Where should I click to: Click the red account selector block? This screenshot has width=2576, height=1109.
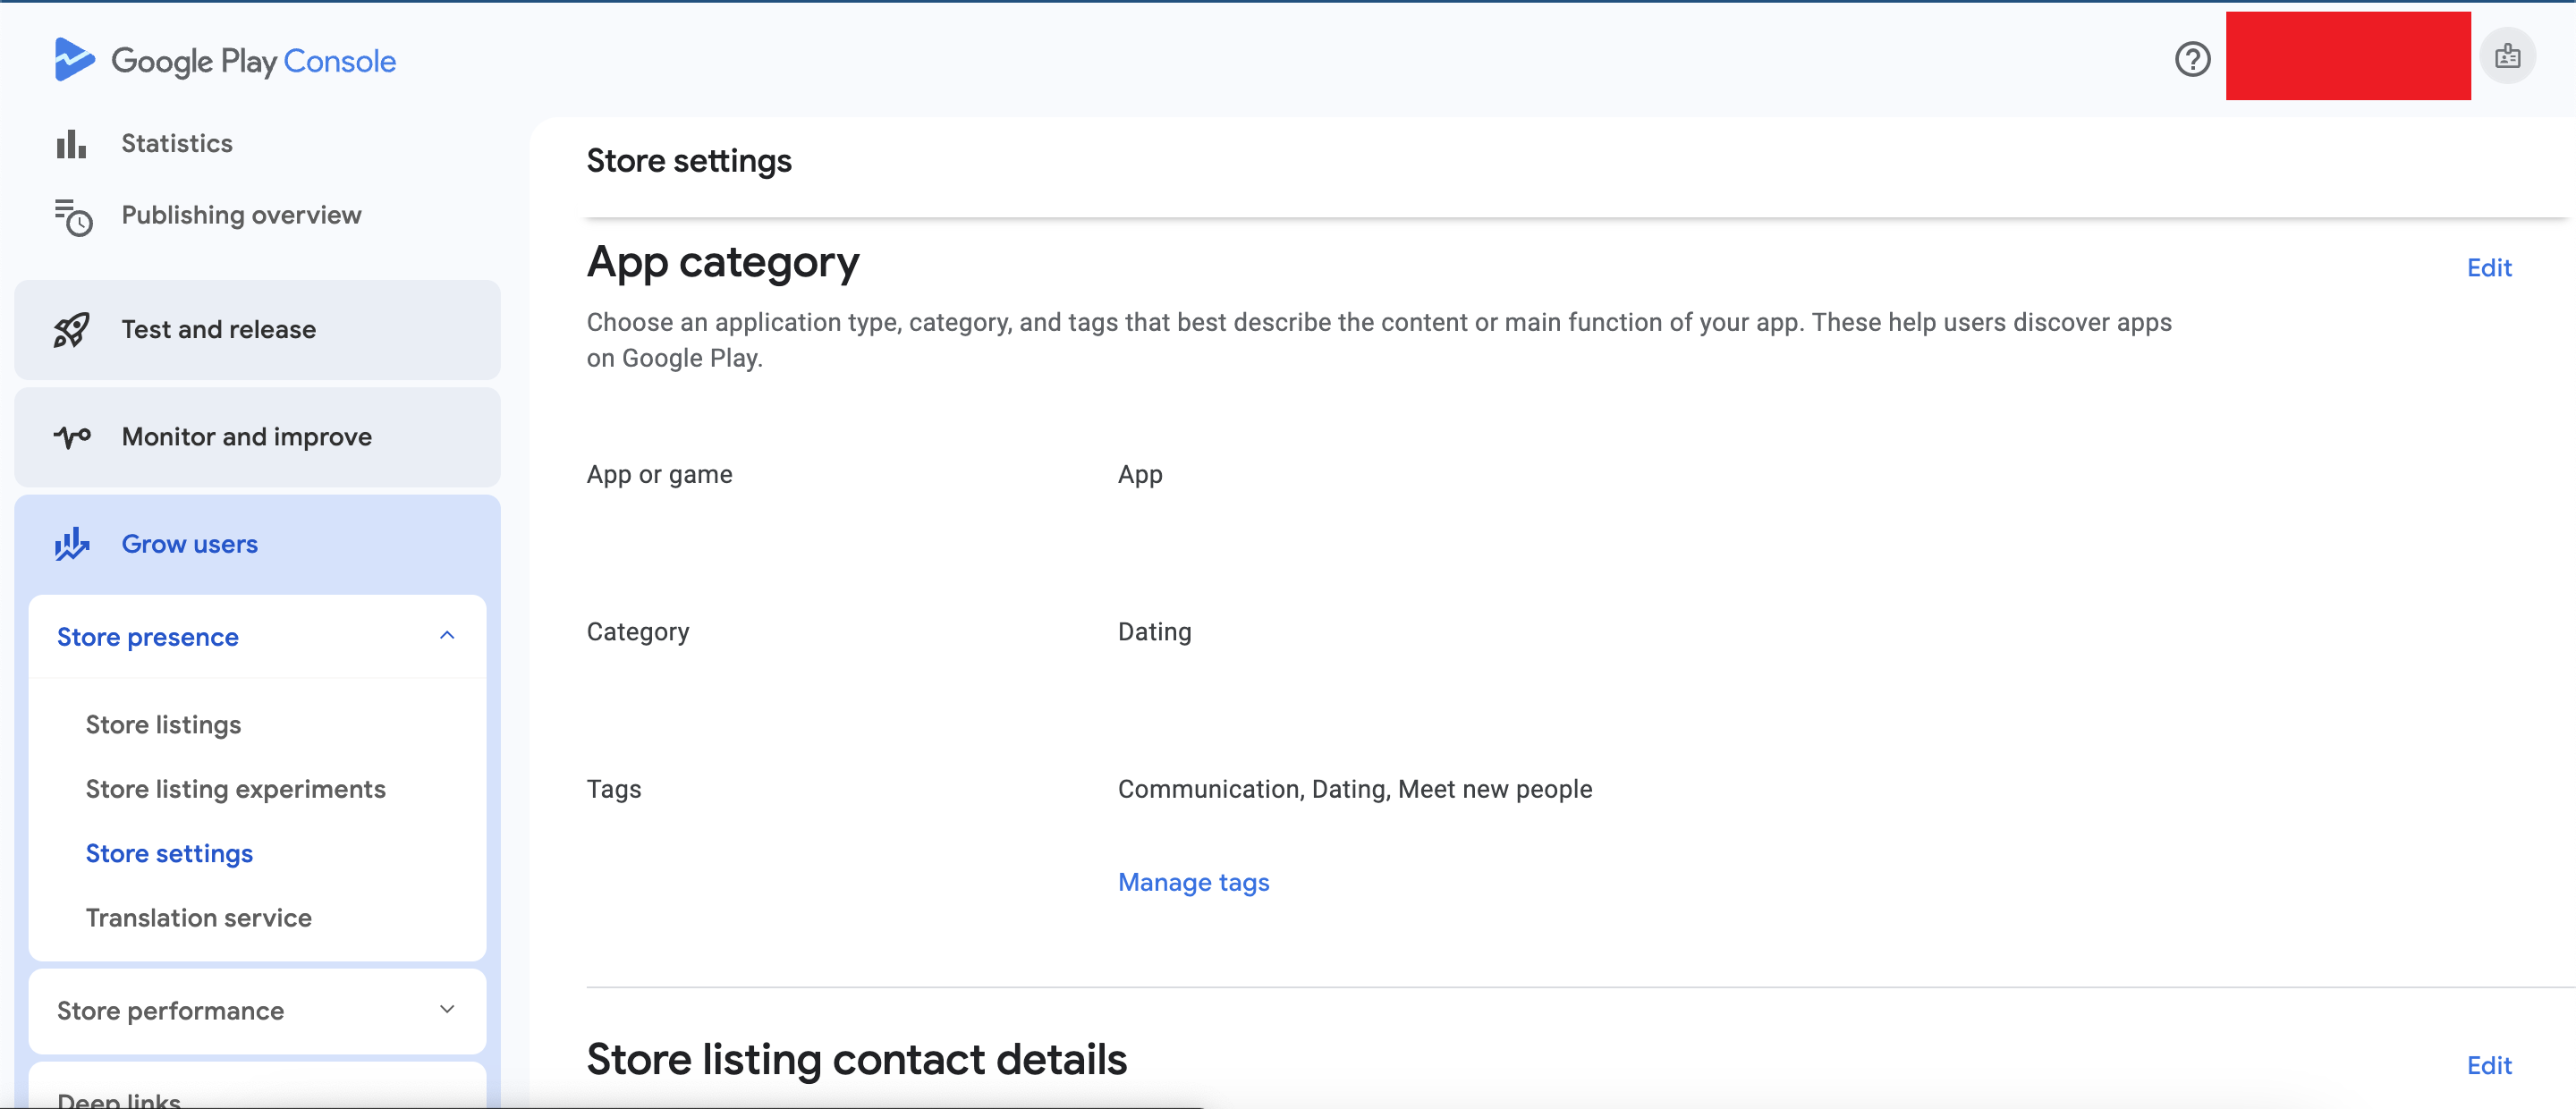point(2347,56)
